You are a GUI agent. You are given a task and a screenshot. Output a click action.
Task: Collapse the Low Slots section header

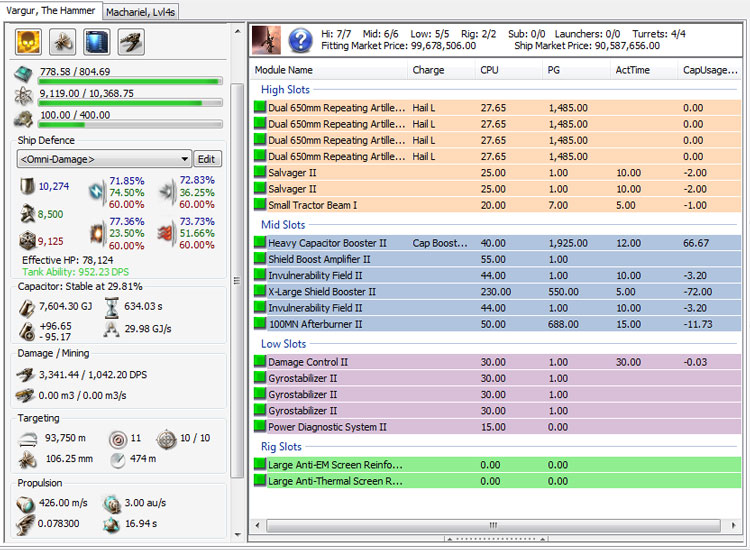click(x=283, y=344)
